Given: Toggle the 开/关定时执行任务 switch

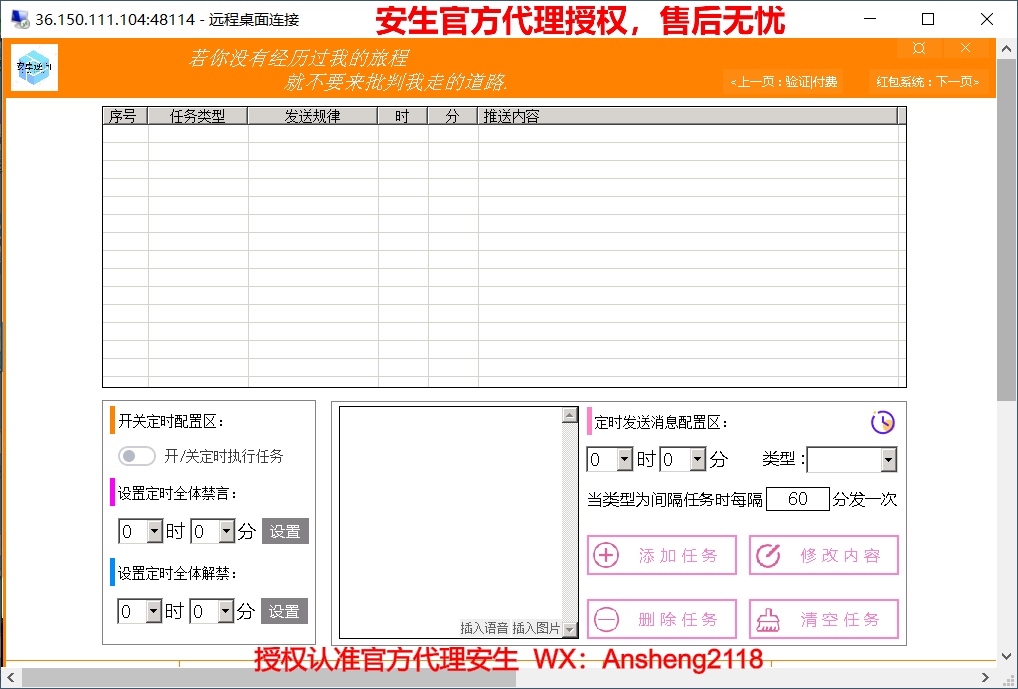Looking at the screenshot, I should tap(137, 456).
